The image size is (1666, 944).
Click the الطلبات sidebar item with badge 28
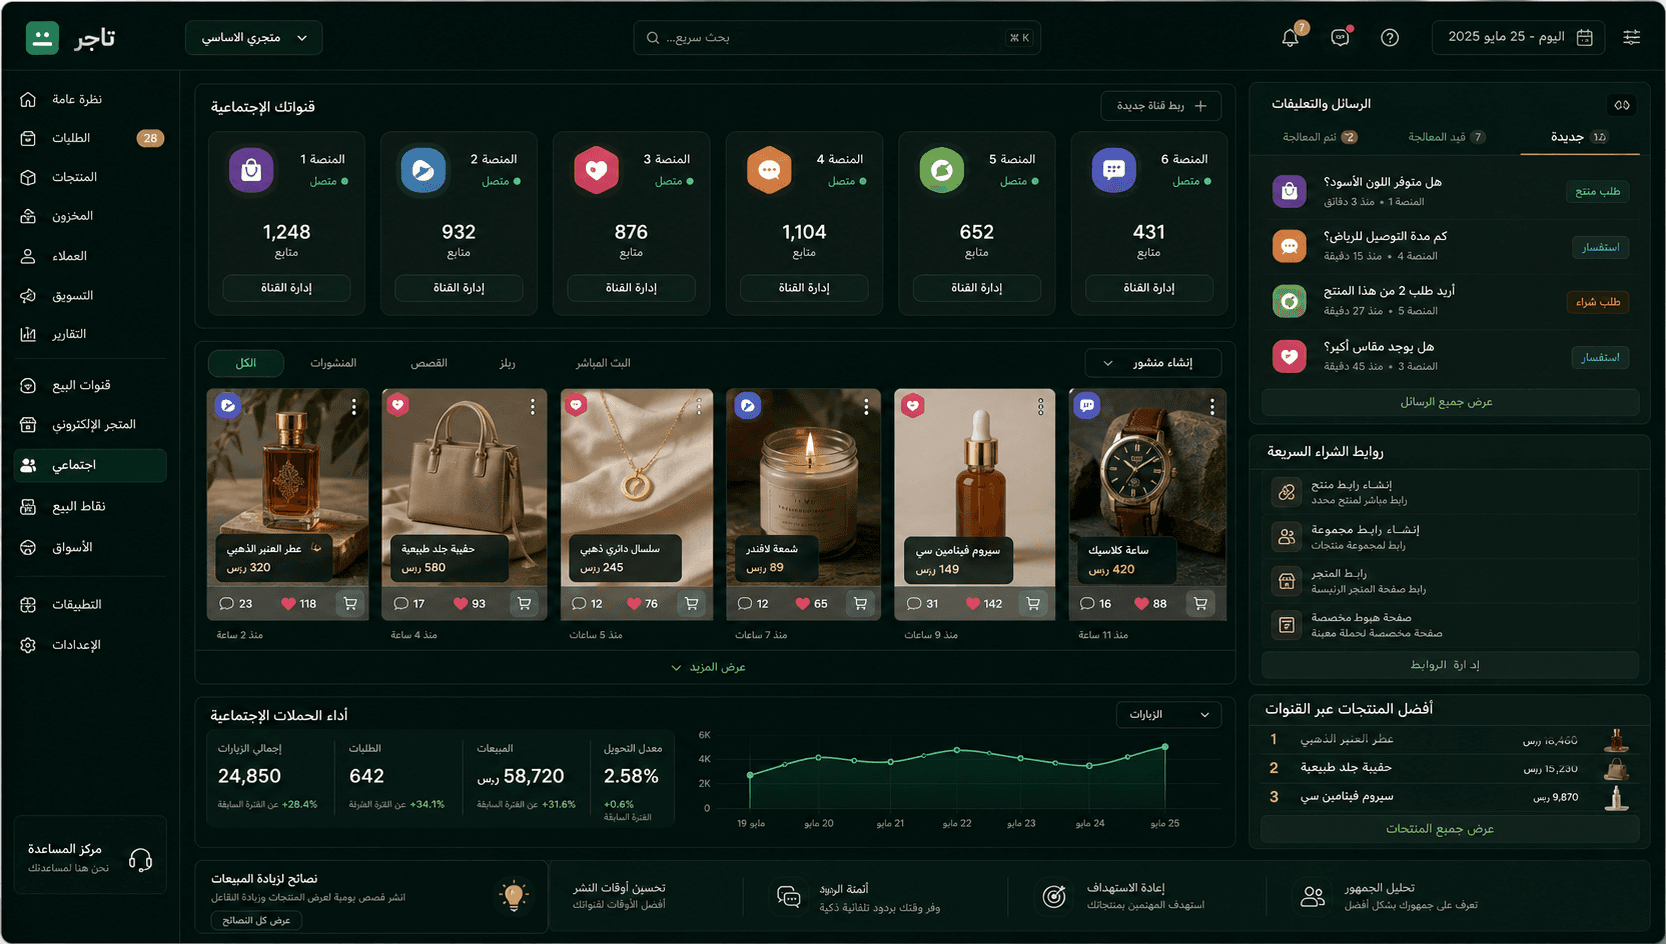coord(90,138)
